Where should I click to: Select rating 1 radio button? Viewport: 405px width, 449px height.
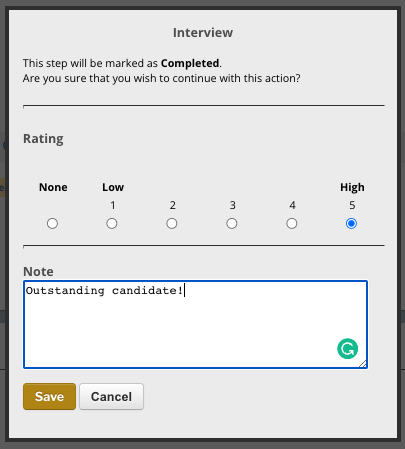(112, 223)
